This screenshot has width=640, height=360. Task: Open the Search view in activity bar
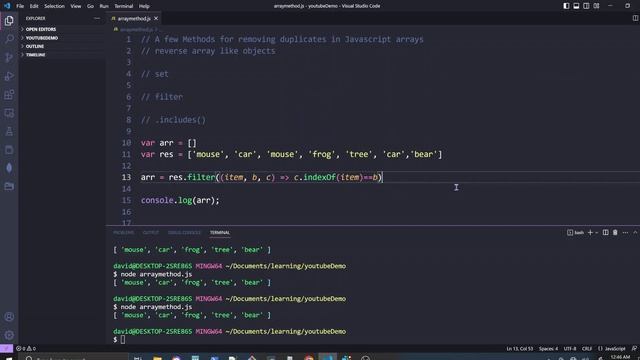tap(9, 39)
